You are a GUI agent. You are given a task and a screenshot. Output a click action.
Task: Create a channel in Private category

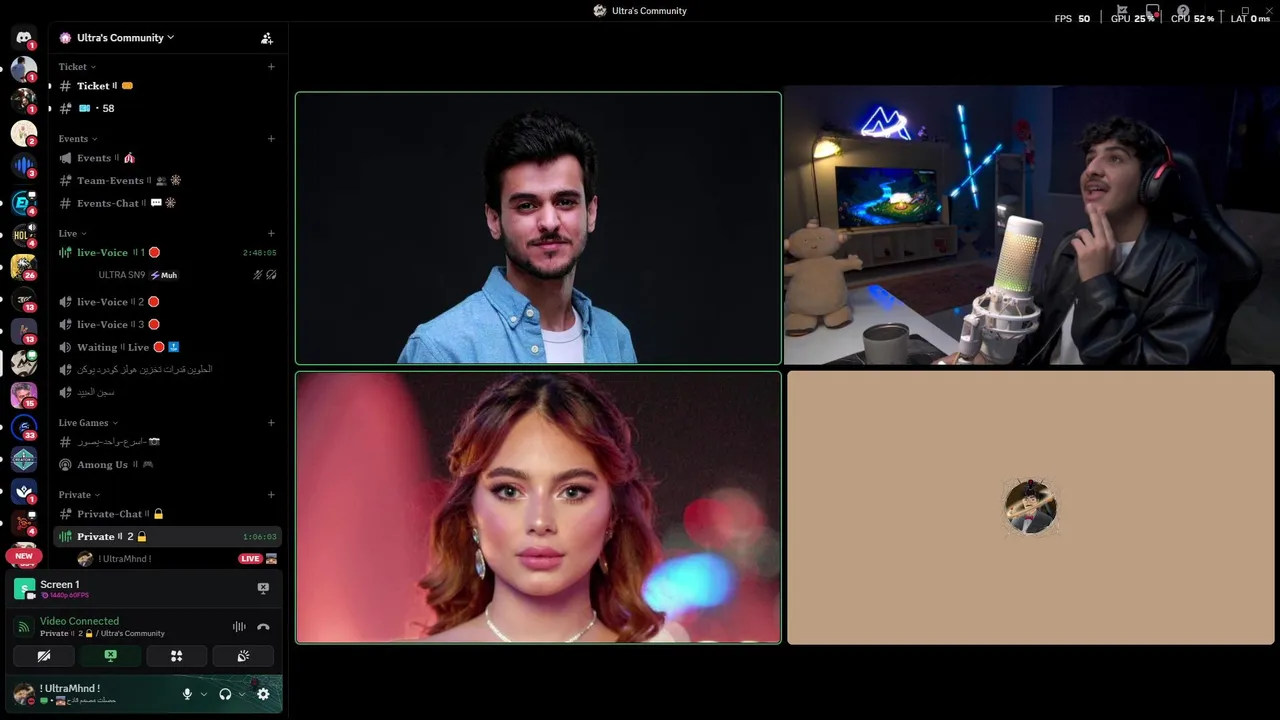point(271,495)
